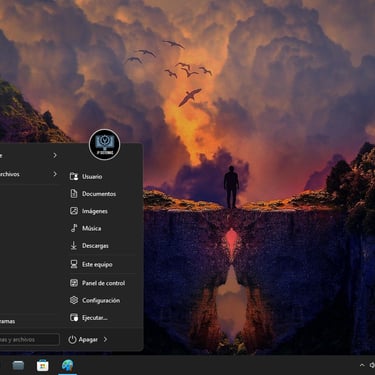Click the Apagar button label

[x=88, y=340]
